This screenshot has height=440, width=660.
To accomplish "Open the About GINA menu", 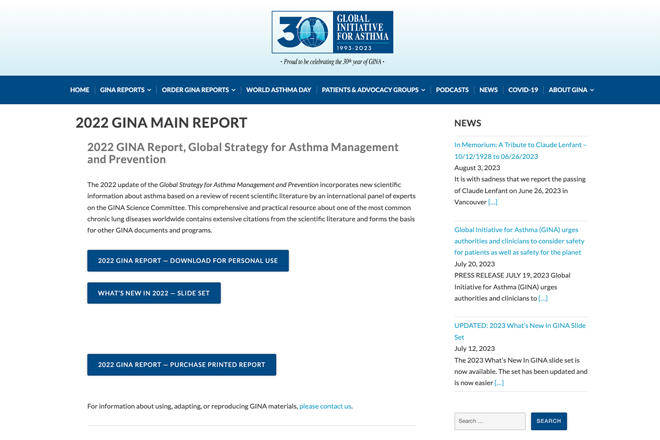I will pos(568,90).
